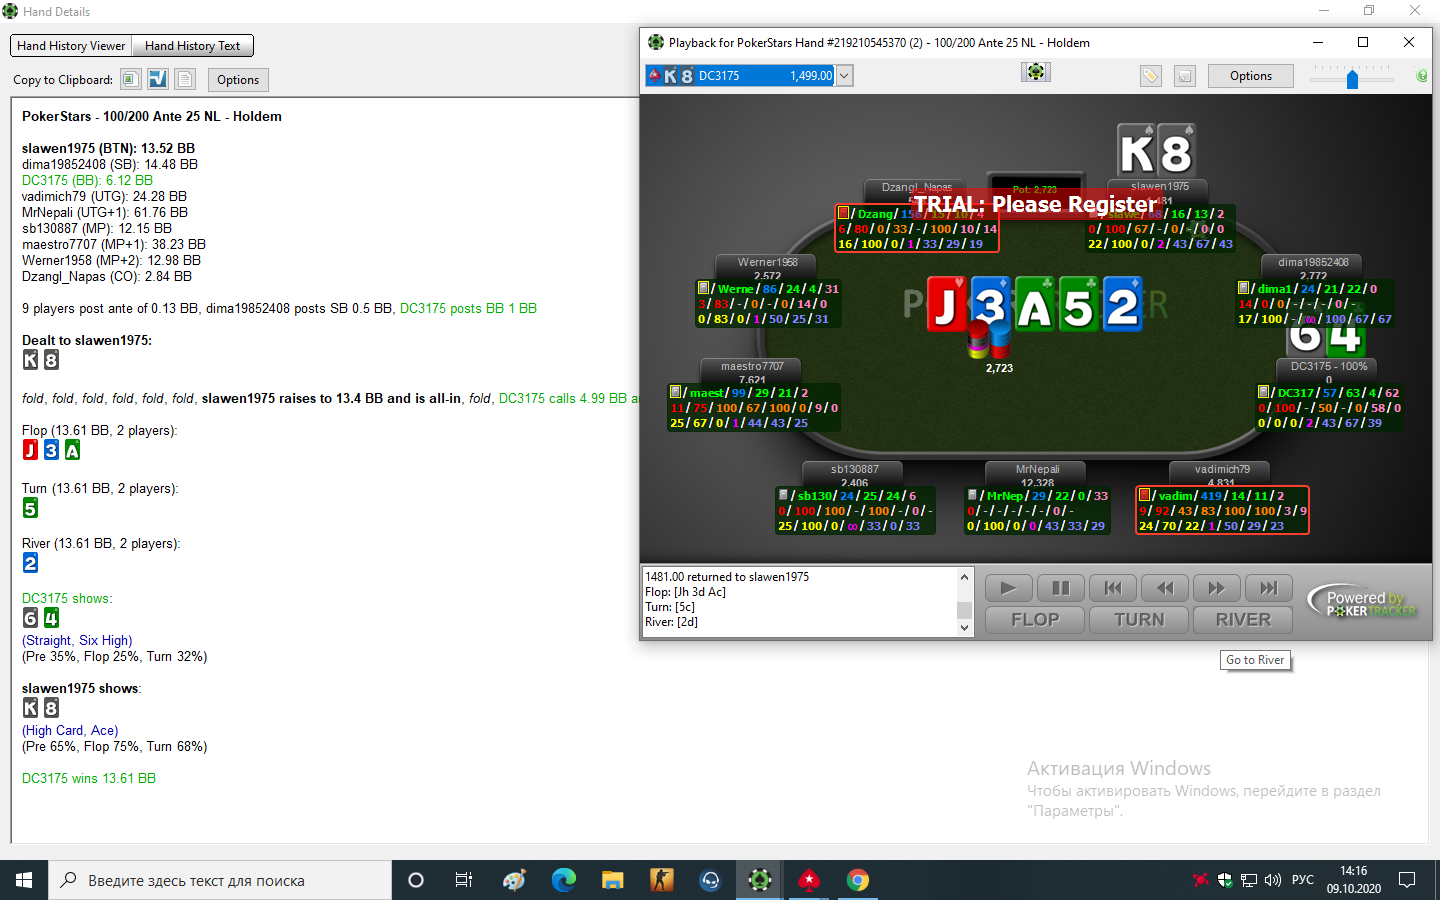The height and width of the screenshot is (900, 1440).
Task: Click note icon on maestro7707 HUD
Action: coord(675,392)
